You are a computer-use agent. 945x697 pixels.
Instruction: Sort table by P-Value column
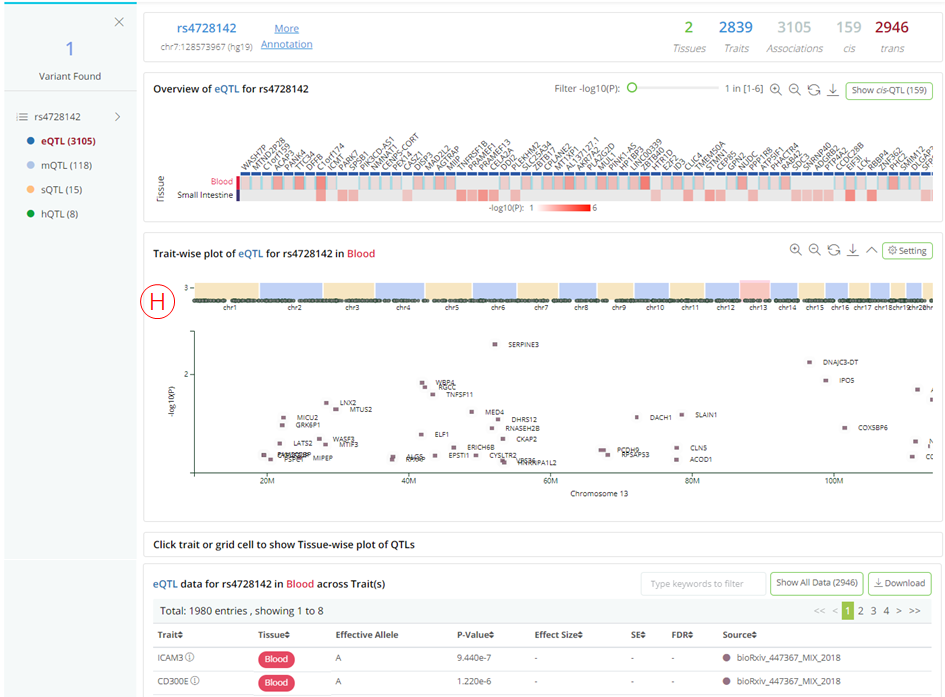point(476,635)
